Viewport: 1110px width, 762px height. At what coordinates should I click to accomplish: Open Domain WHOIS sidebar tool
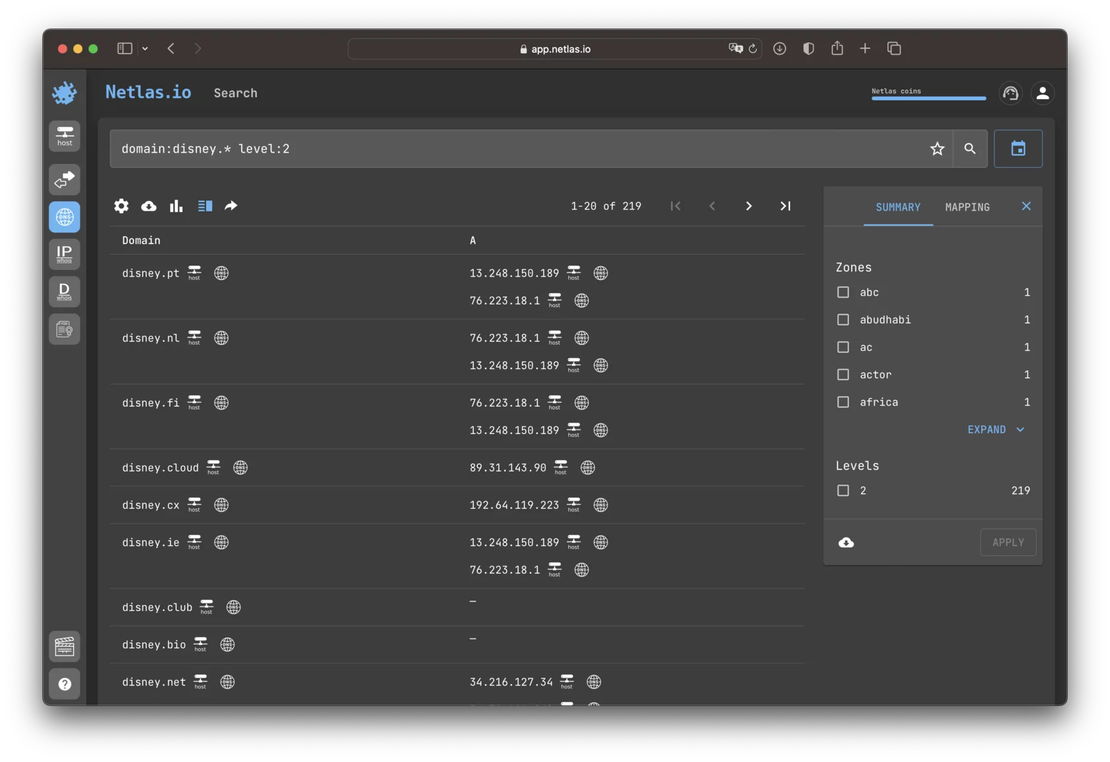pyautogui.click(x=65, y=292)
